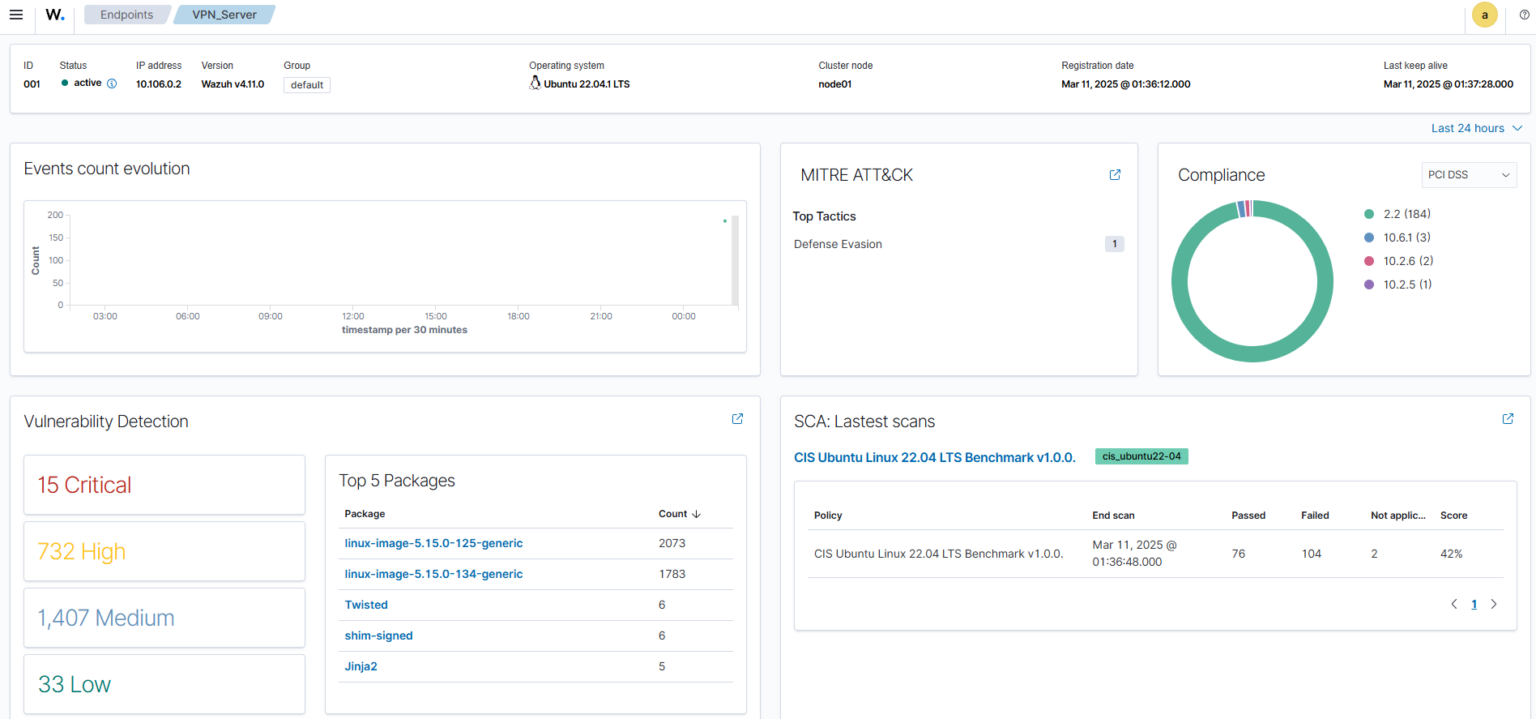1536x719 pixels.
Task: Switch to the Endpoints tab
Action: (x=126, y=15)
